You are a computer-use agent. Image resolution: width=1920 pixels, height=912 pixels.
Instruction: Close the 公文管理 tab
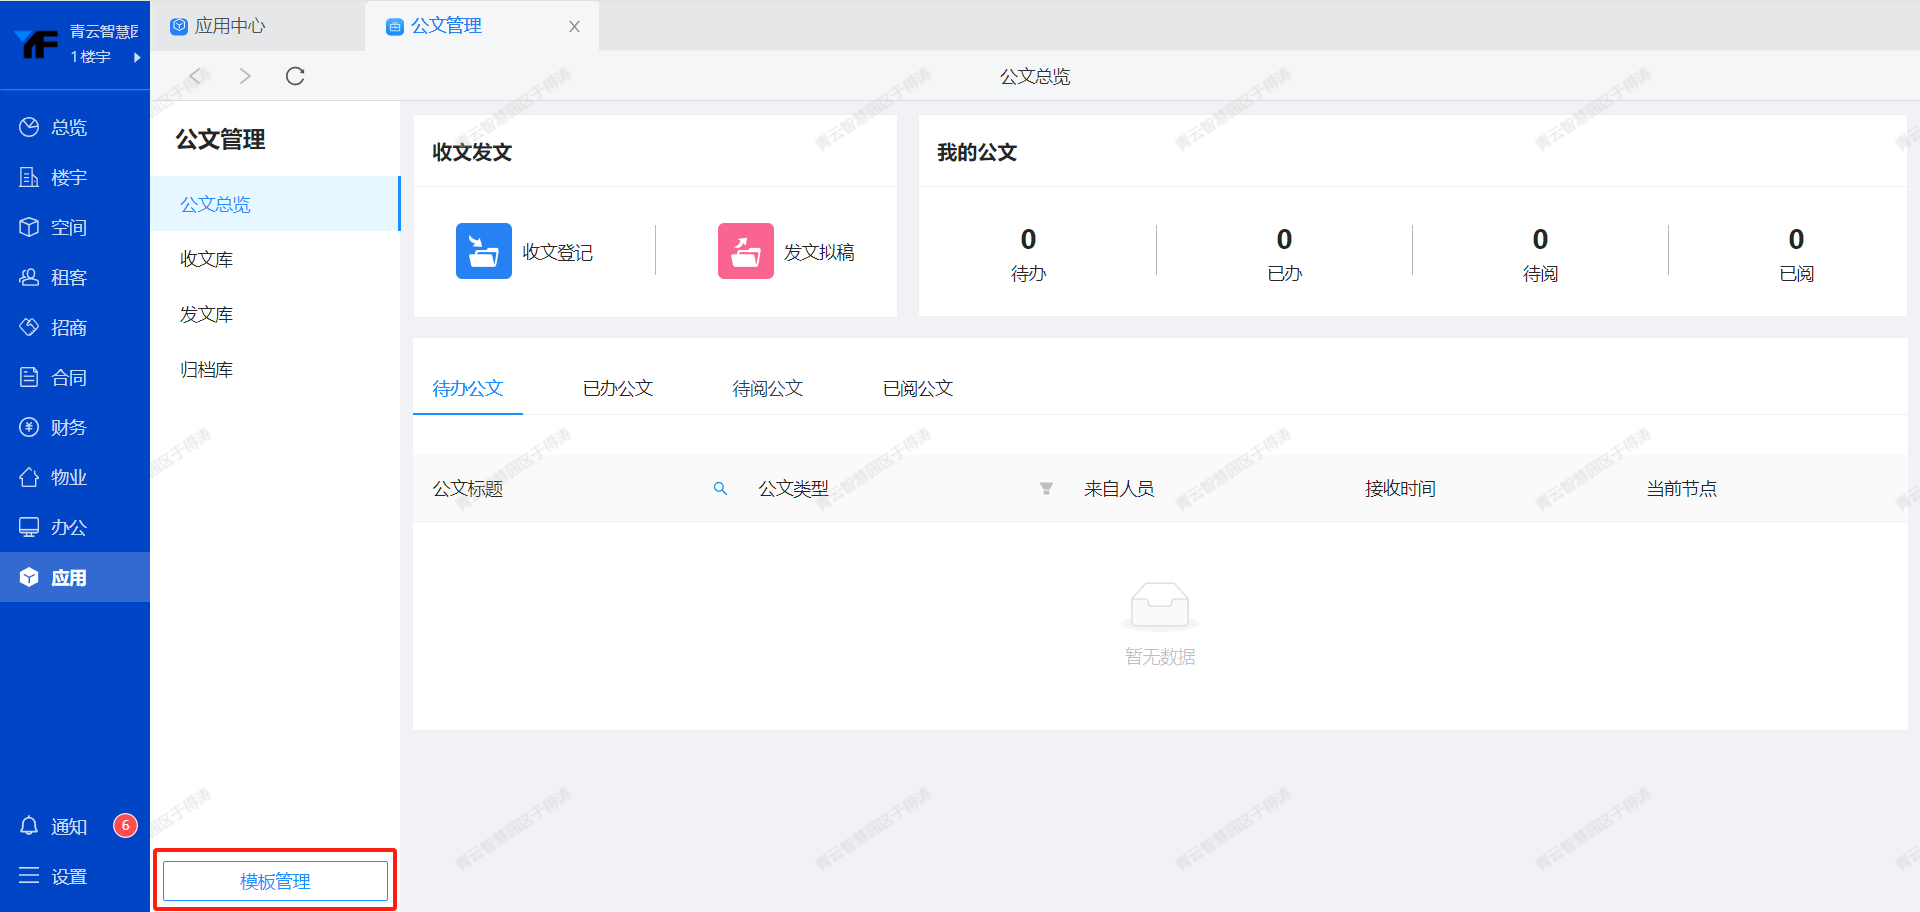[574, 27]
